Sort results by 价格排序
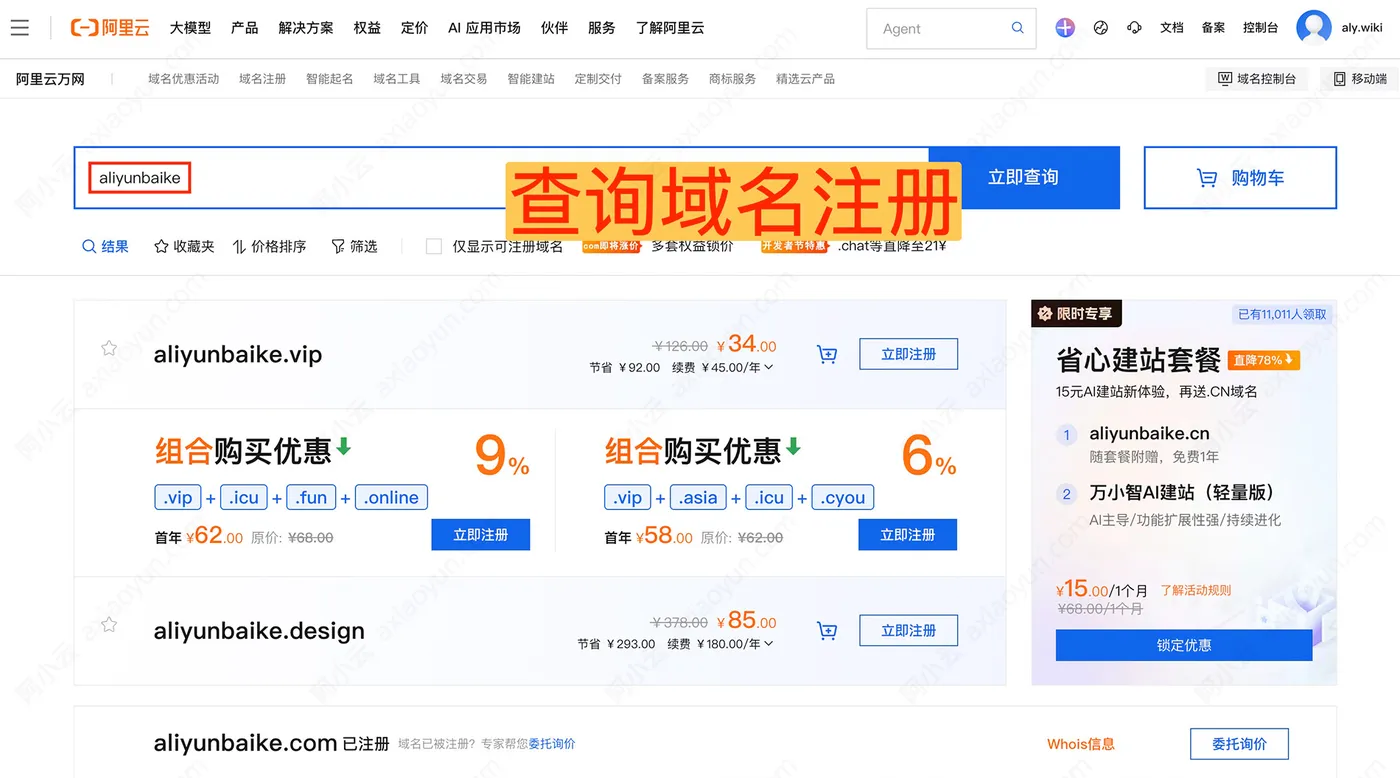Viewport: 1400px width, 778px height. tap(269, 246)
